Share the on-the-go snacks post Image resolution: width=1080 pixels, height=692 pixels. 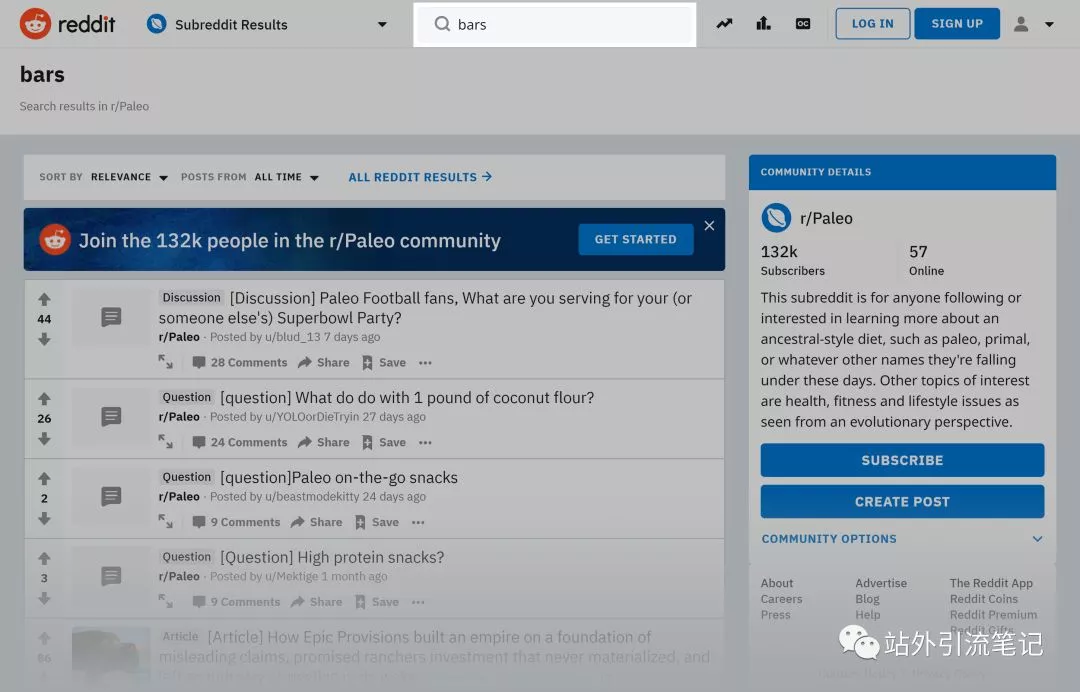(x=317, y=522)
